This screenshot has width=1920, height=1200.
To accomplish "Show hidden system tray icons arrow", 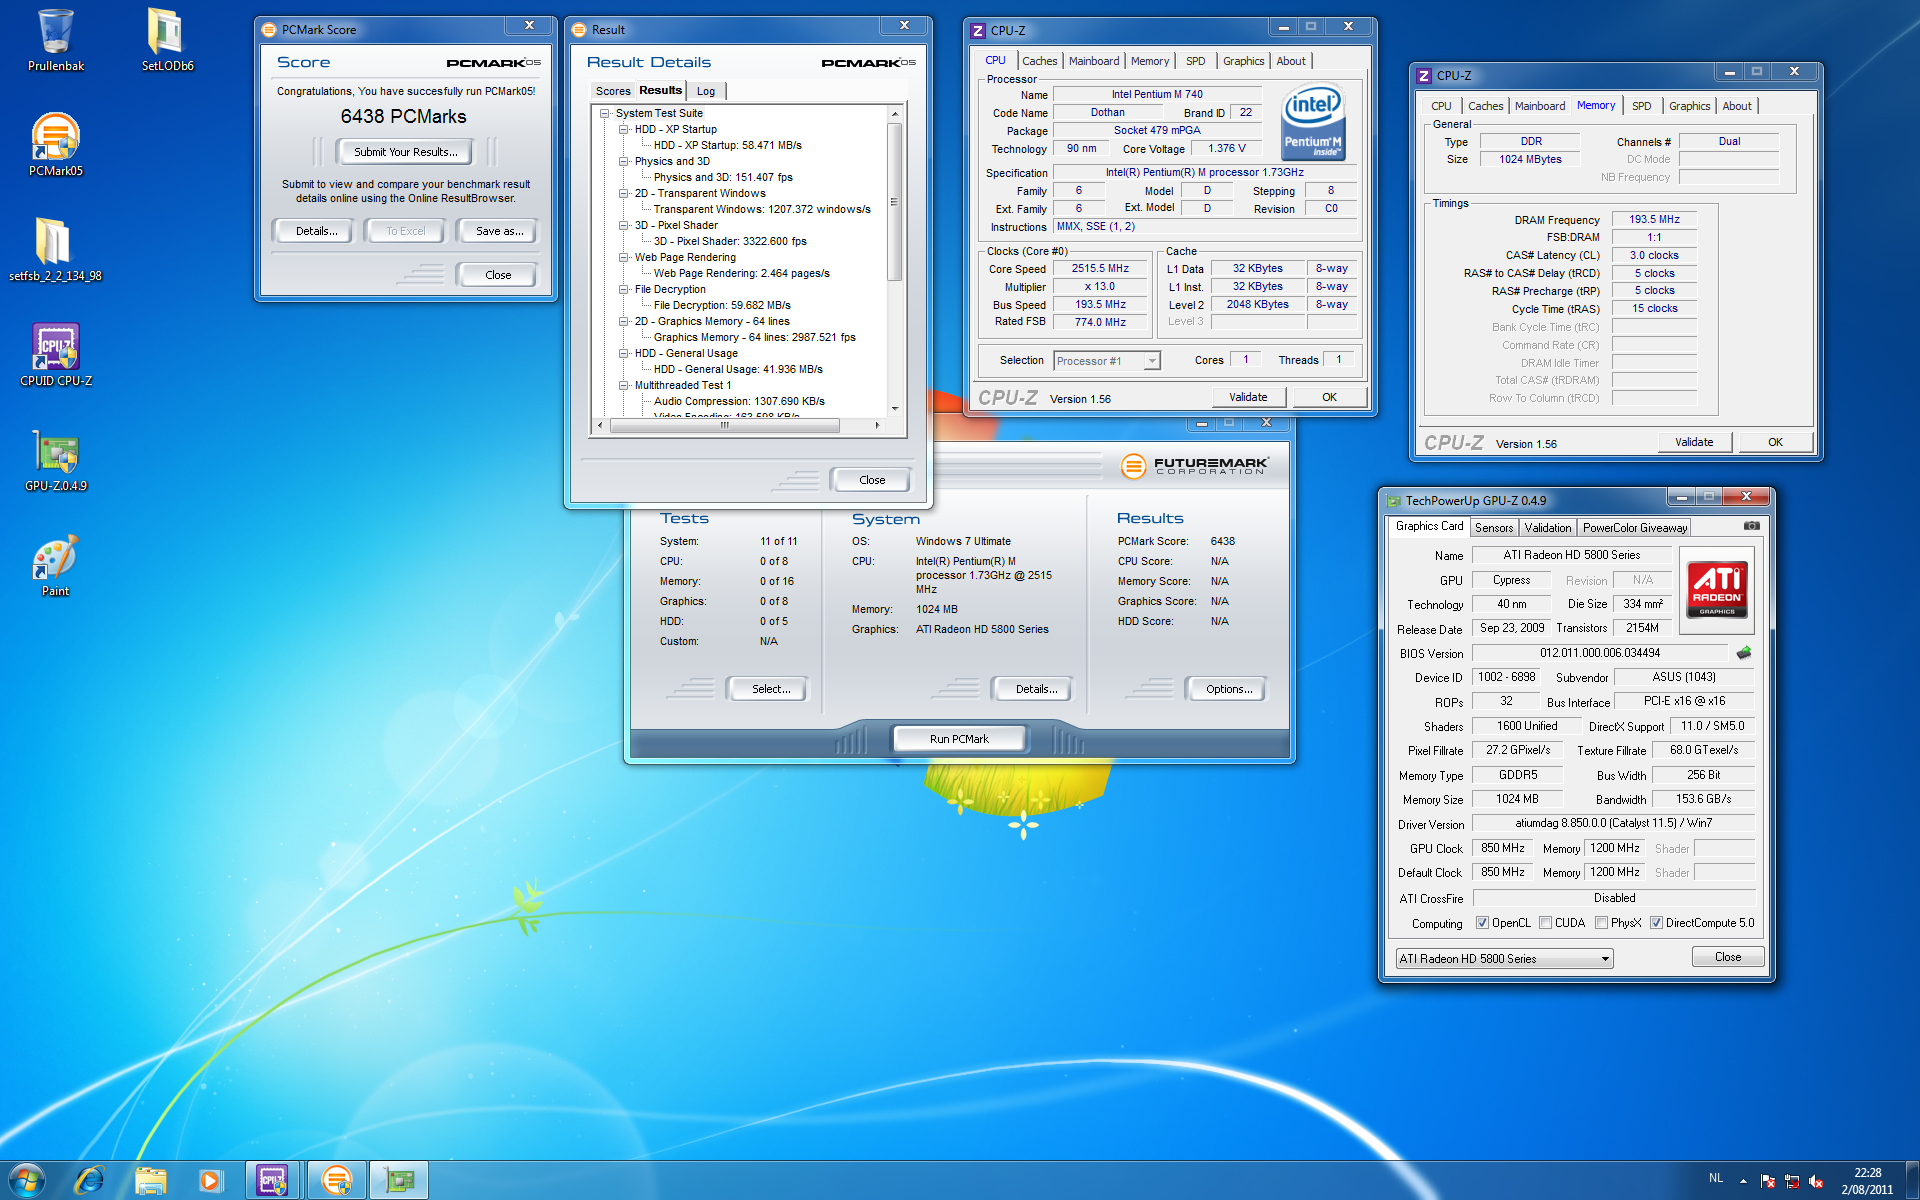I will [x=1743, y=1181].
